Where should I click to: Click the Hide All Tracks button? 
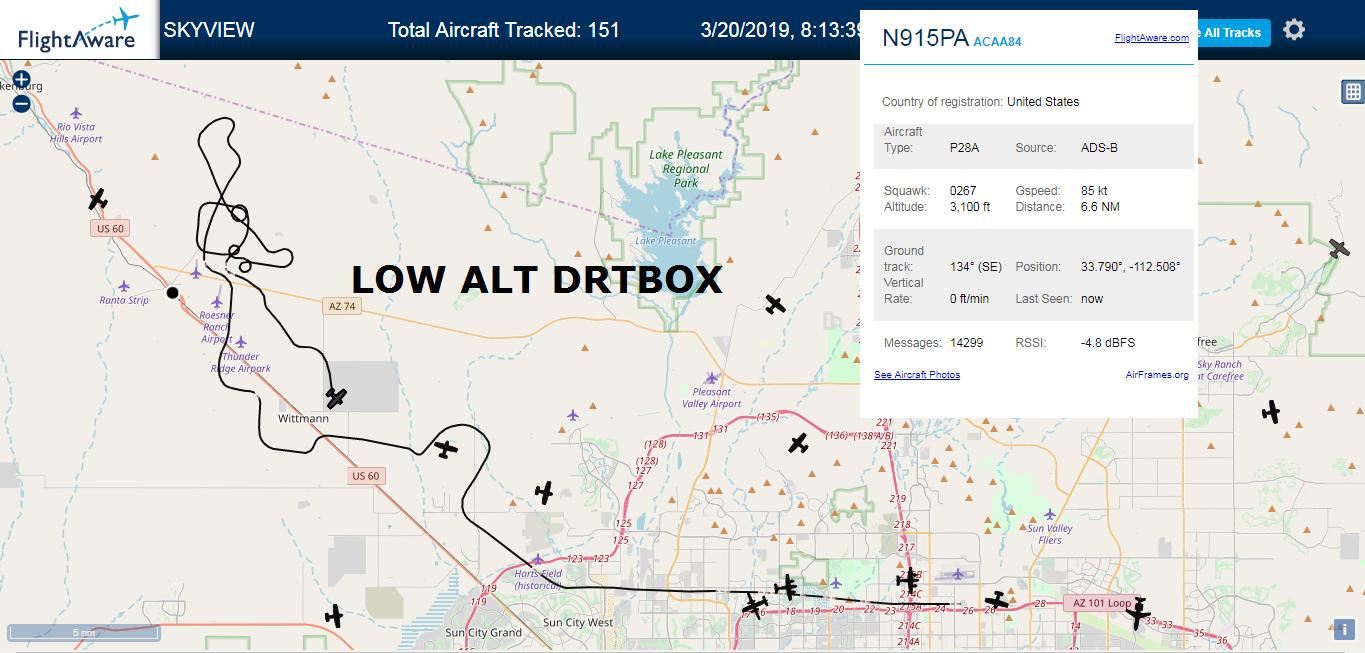click(x=1234, y=33)
